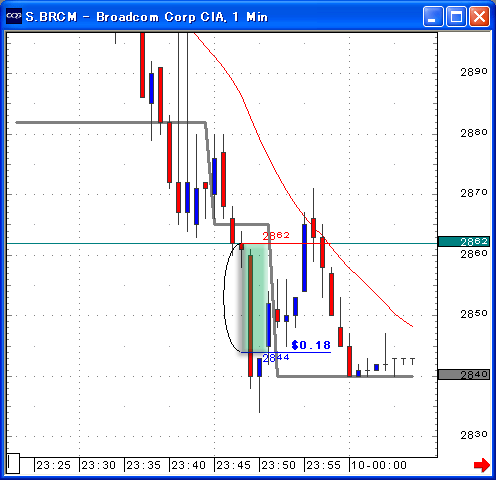The image size is (496, 480).
Task: Click the $0.18 profit annotation
Action: pyautogui.click(x=311, y=345)
